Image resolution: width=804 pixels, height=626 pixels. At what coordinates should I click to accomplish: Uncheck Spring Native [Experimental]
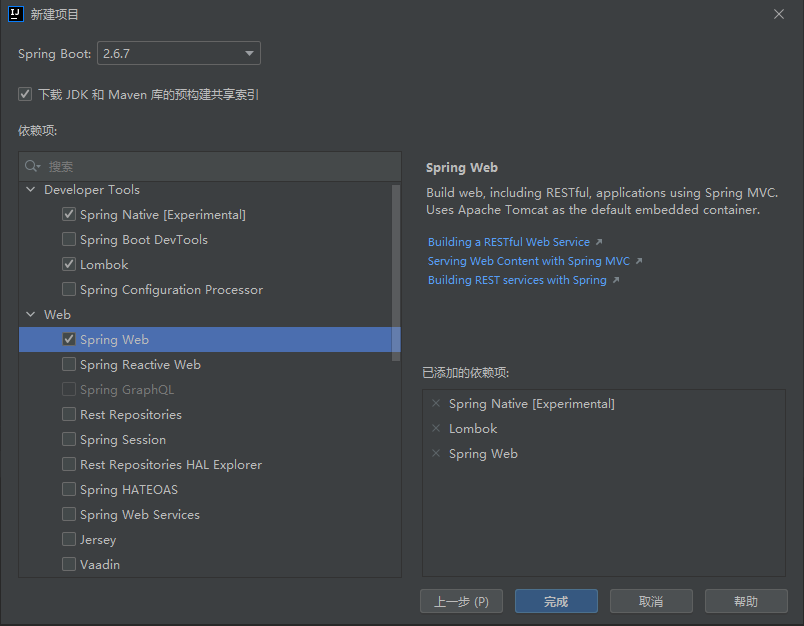pyautogui.click(x=69, y=214)
